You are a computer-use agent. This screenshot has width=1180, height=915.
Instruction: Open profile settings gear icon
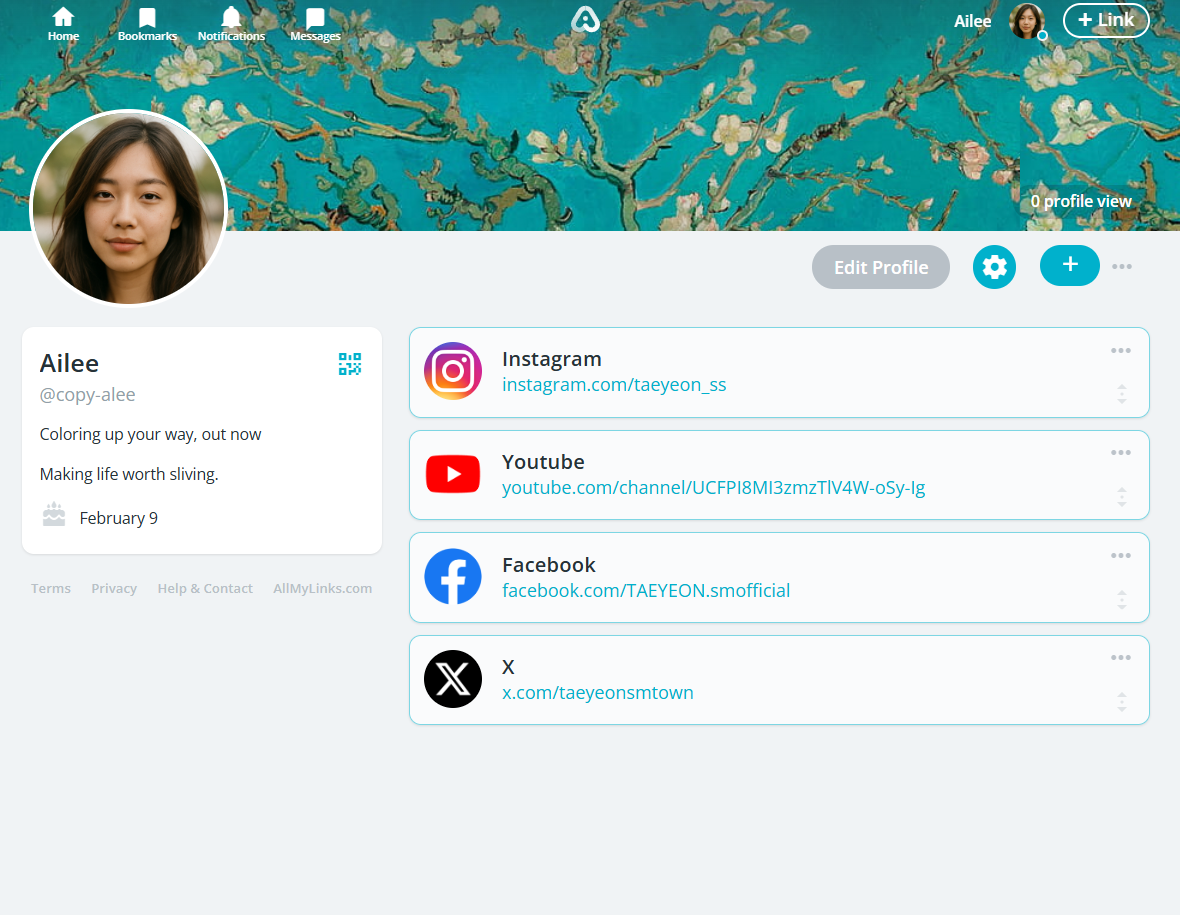994,267
